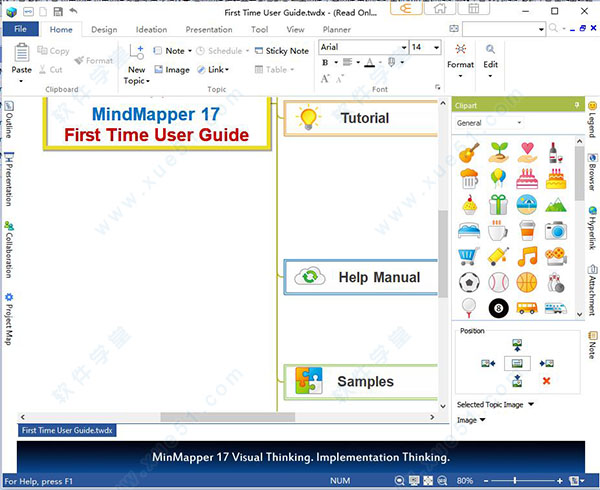Click the zoom out minus button
Screen dimensions: 600x490
[486, 481]
